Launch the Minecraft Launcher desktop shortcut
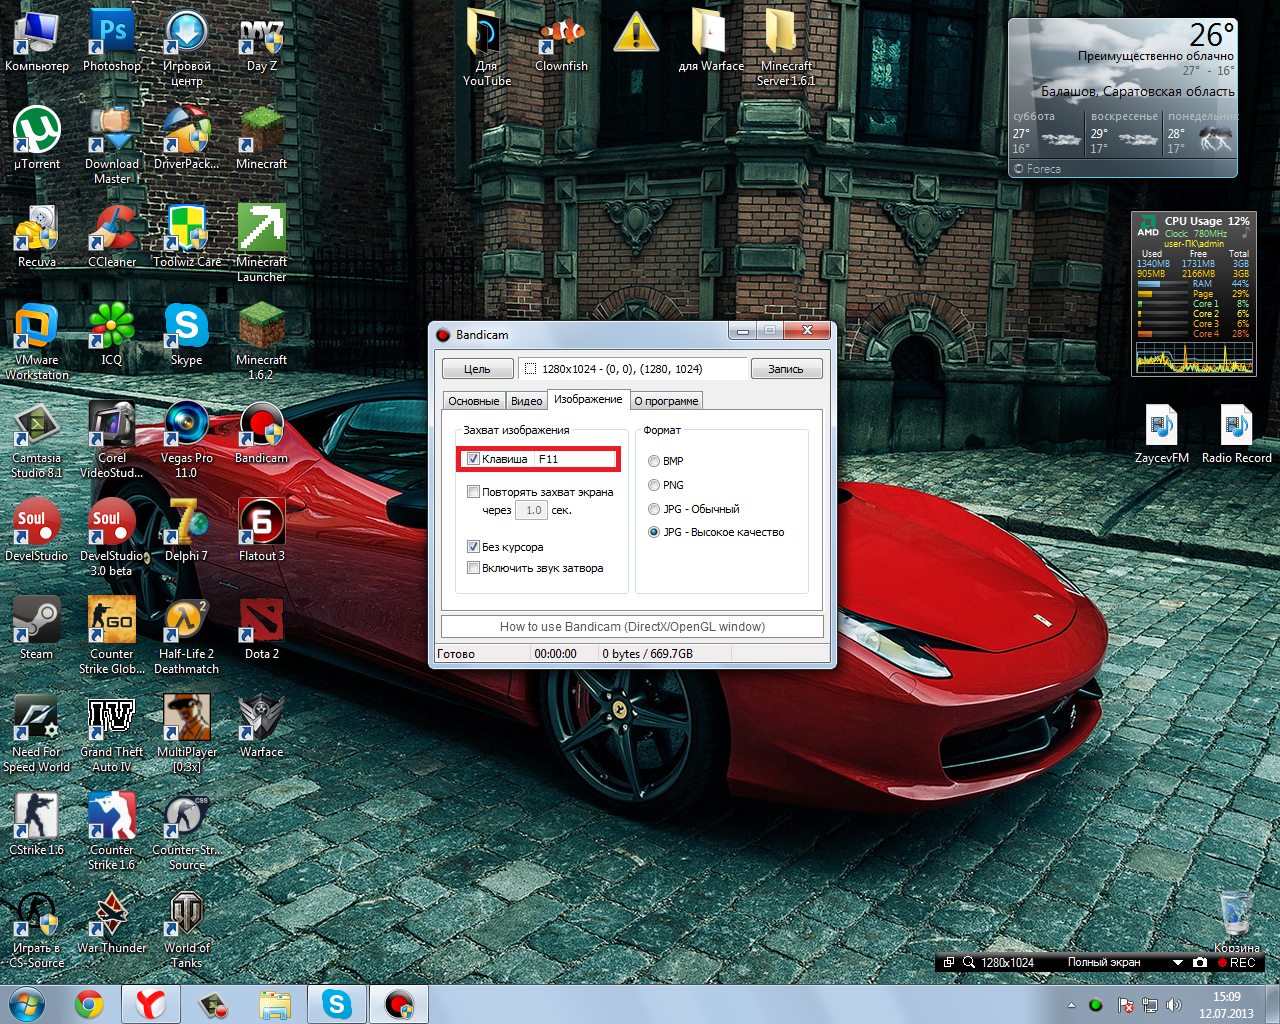Image resolution: width=1280 pixels, height=1024 pixels. point(262,245)
